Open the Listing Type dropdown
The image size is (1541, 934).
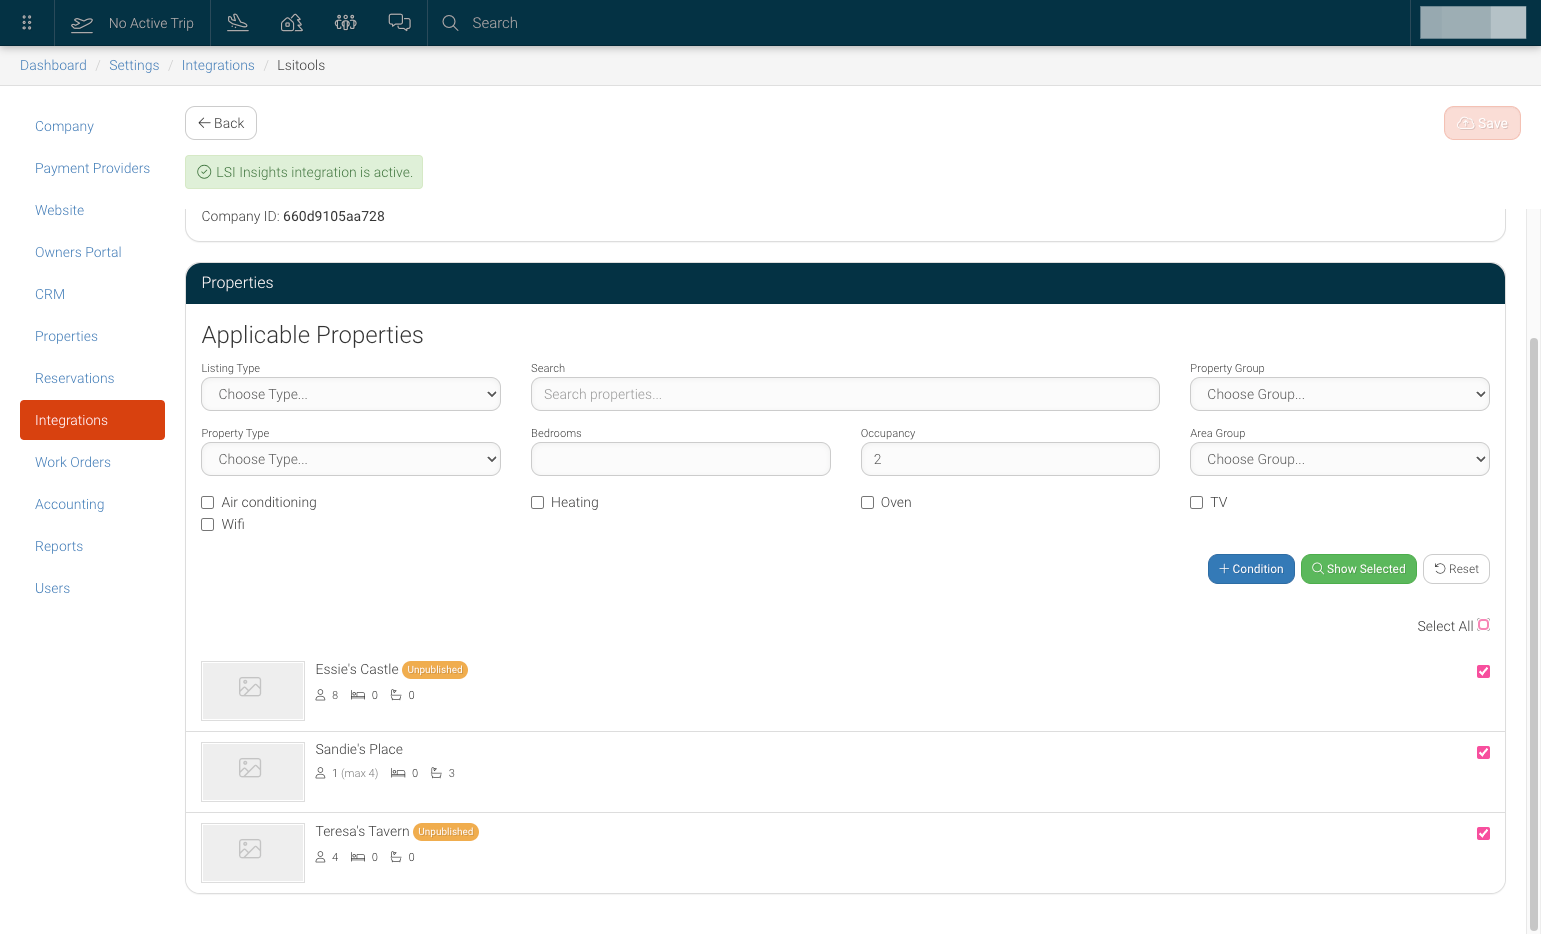tap(351, 394)
